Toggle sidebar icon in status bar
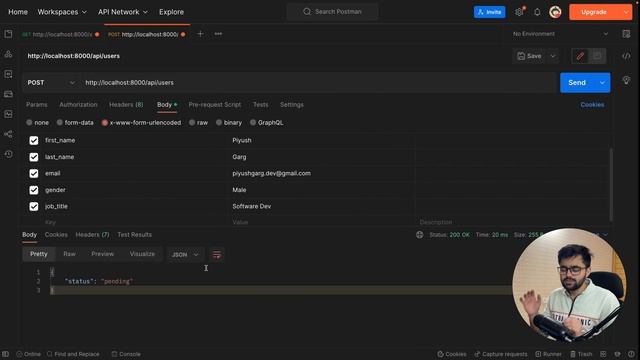640x360 pixels. pos(5,354)
